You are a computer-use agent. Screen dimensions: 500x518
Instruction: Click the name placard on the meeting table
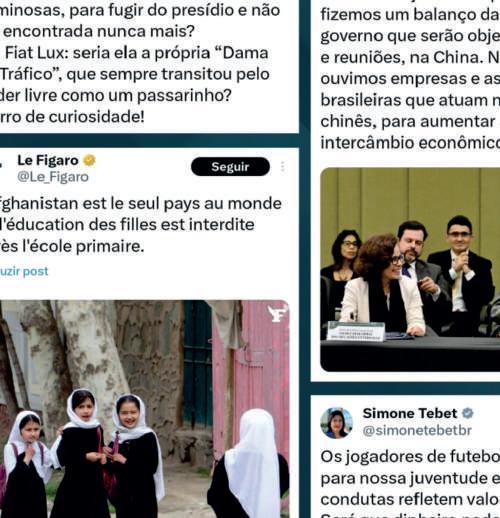(356, 331)
